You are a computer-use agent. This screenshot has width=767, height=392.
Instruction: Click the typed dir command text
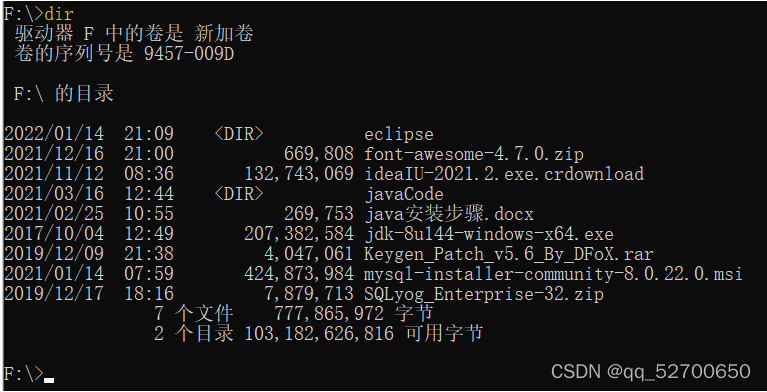click(59, 14)
